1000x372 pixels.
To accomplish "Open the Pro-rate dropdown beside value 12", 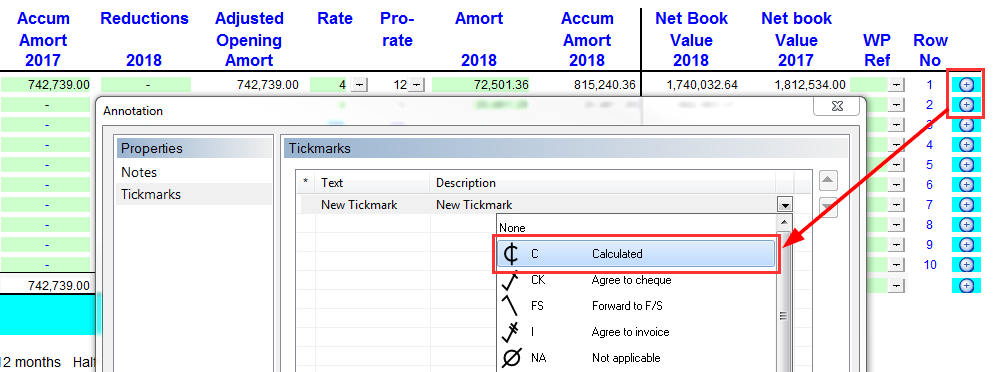I will (416, 85).
